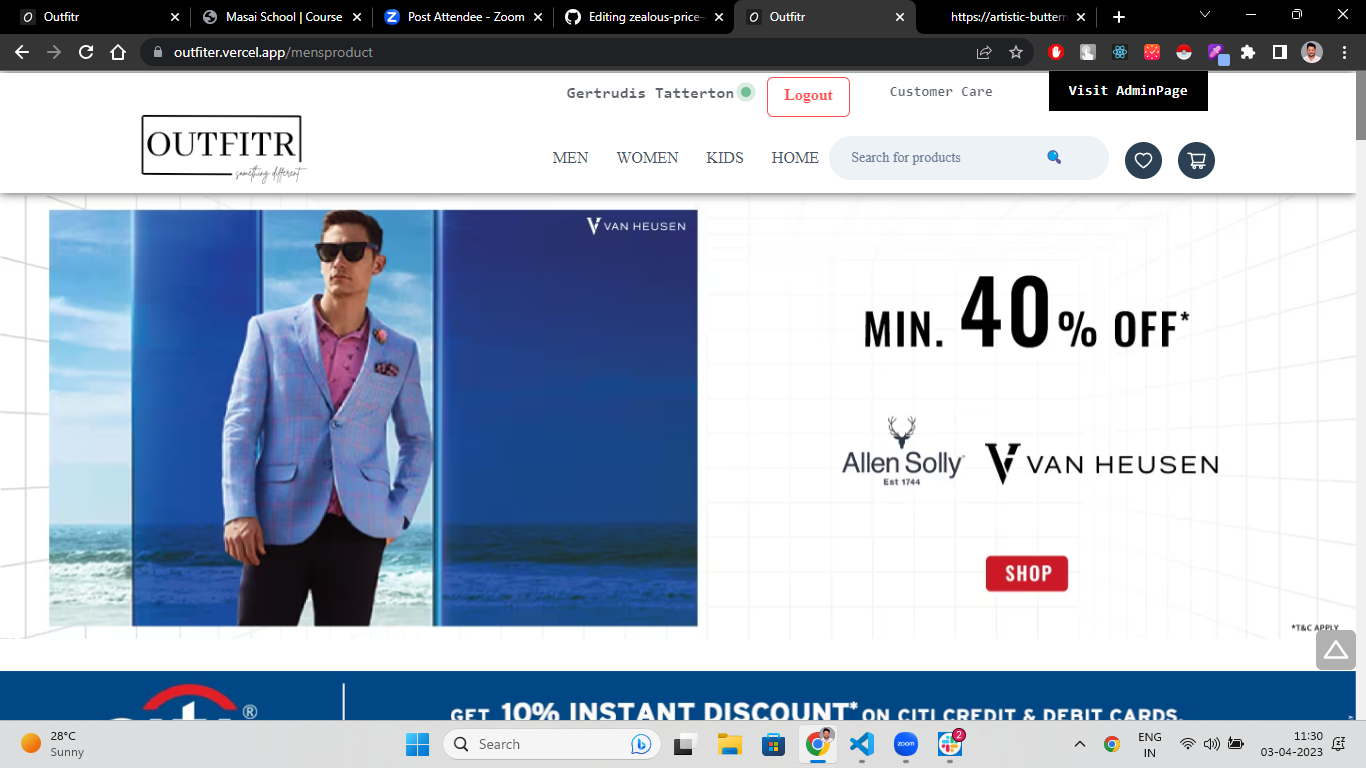1366x768 pixels.
Task: Open Slack from the taskbar
Action: tap(949, 744)
